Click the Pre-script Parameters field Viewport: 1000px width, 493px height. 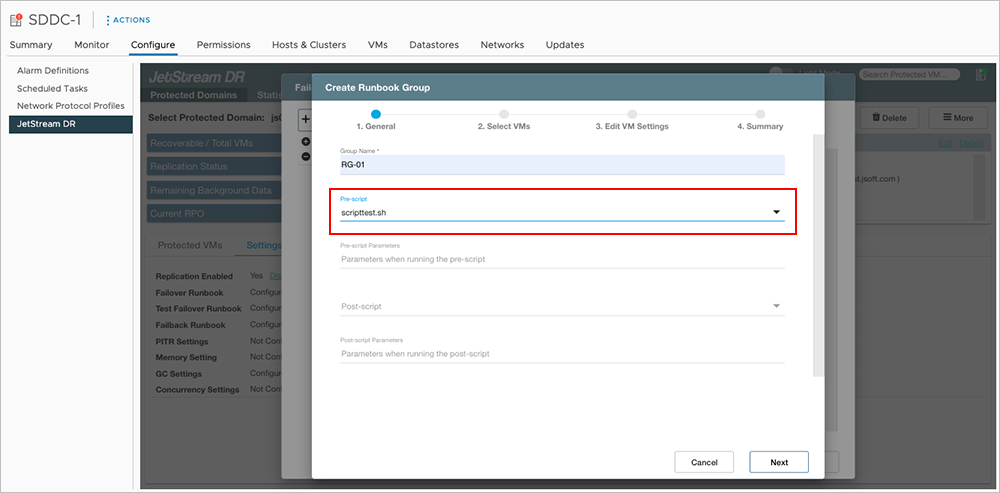(562, 259)
